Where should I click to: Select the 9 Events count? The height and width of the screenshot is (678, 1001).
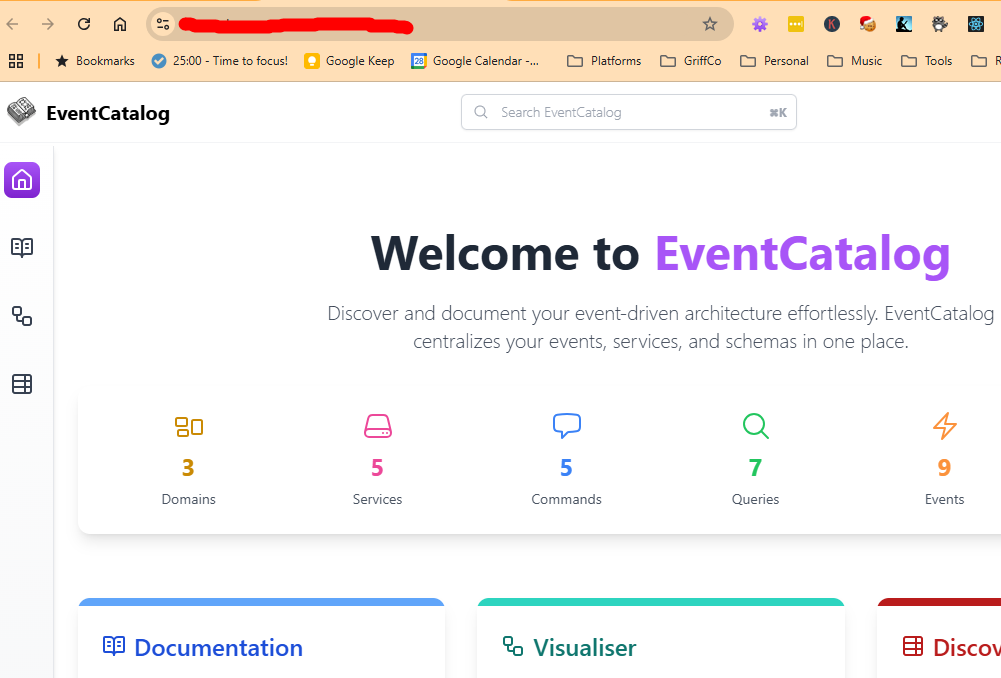click(944, 468)
